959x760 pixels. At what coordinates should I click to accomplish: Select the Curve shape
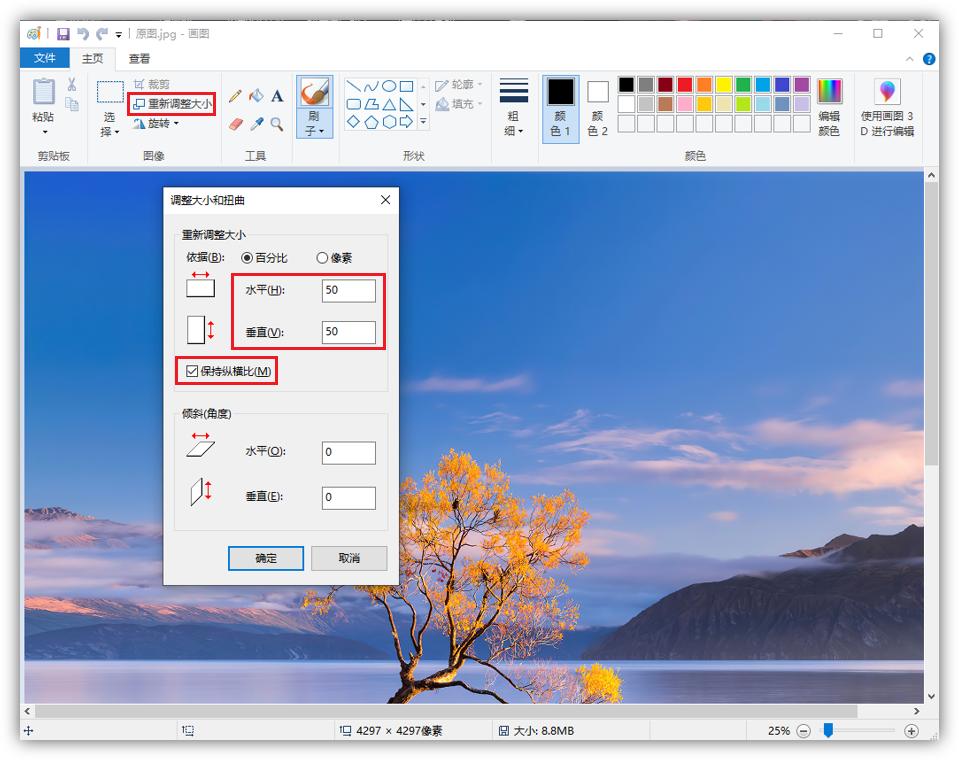(371, 86)
